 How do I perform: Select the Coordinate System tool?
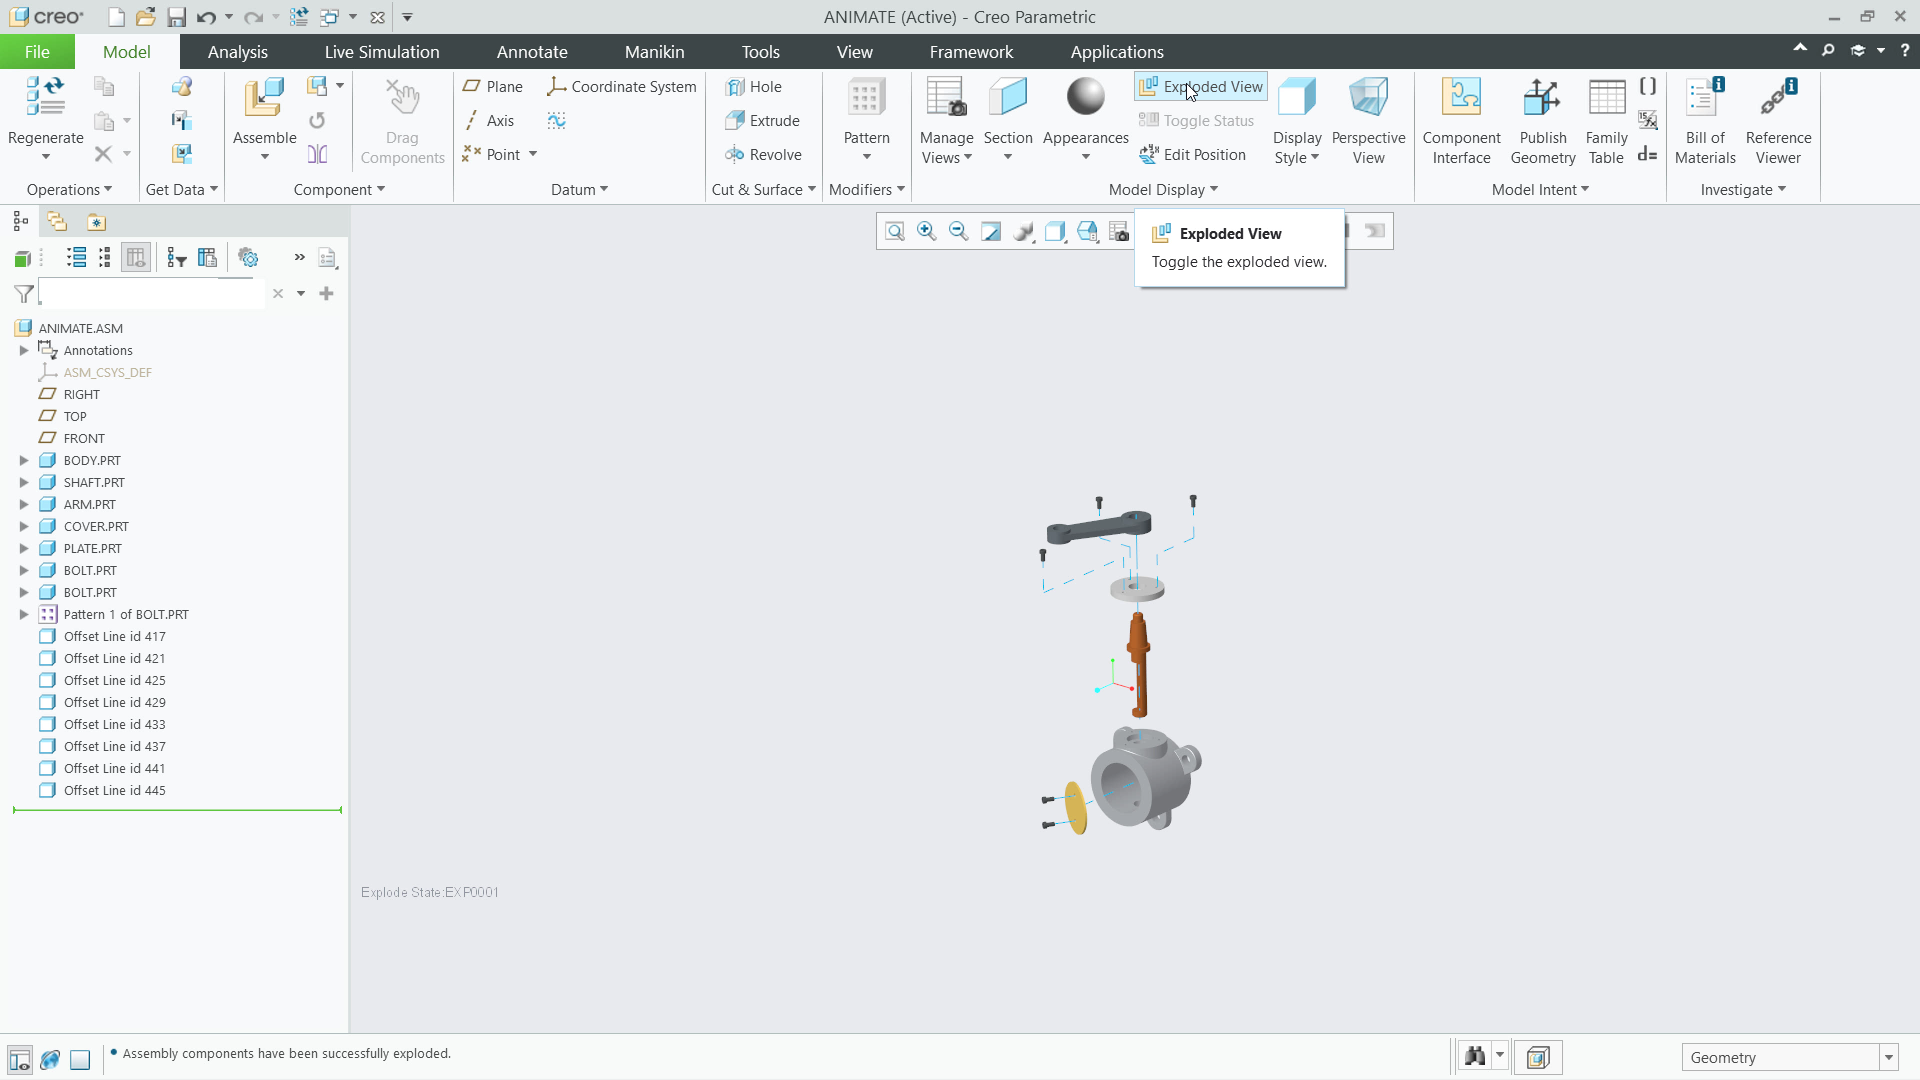click(621, 87)
